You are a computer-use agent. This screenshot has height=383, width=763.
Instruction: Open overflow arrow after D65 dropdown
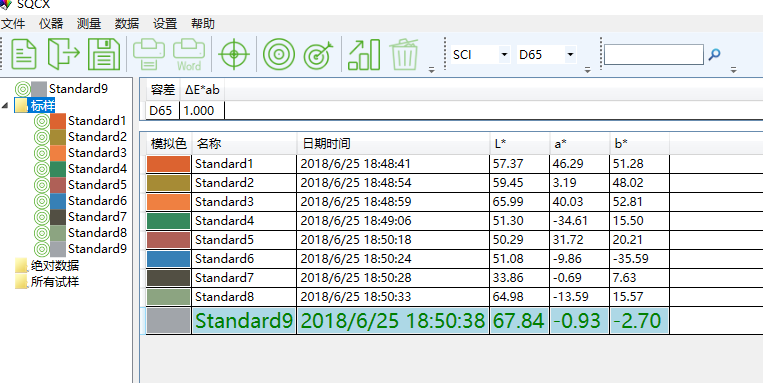(587, 70)
